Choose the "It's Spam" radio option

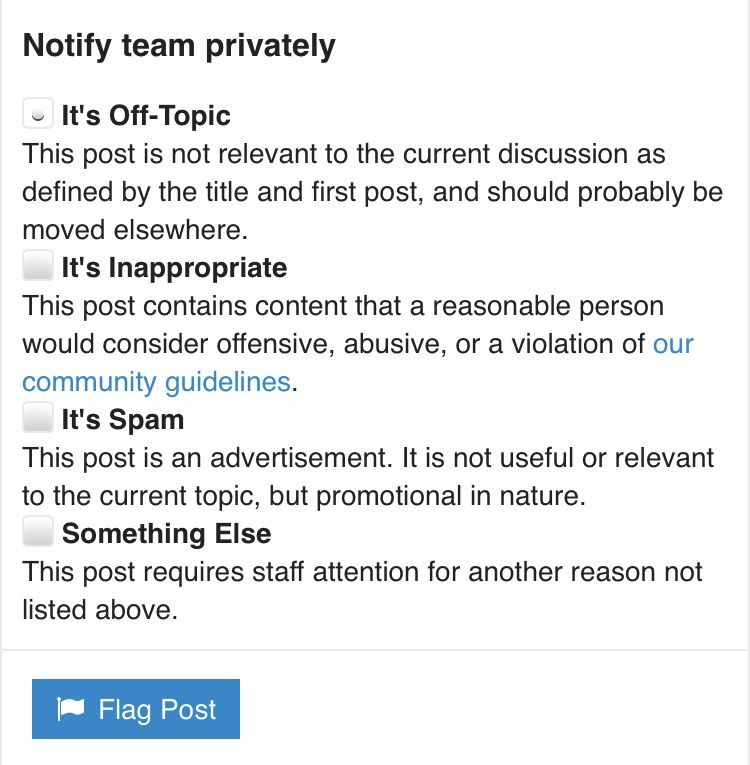click(x=37, y=418)
